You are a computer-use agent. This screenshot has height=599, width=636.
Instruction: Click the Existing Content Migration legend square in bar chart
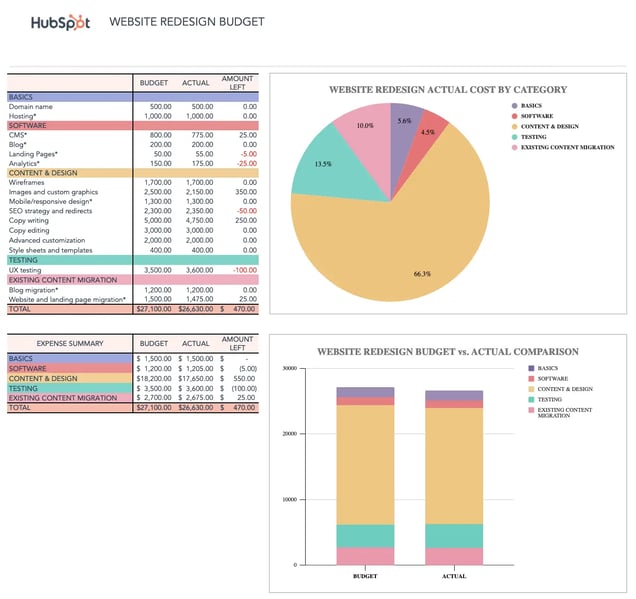click(530, 410)
